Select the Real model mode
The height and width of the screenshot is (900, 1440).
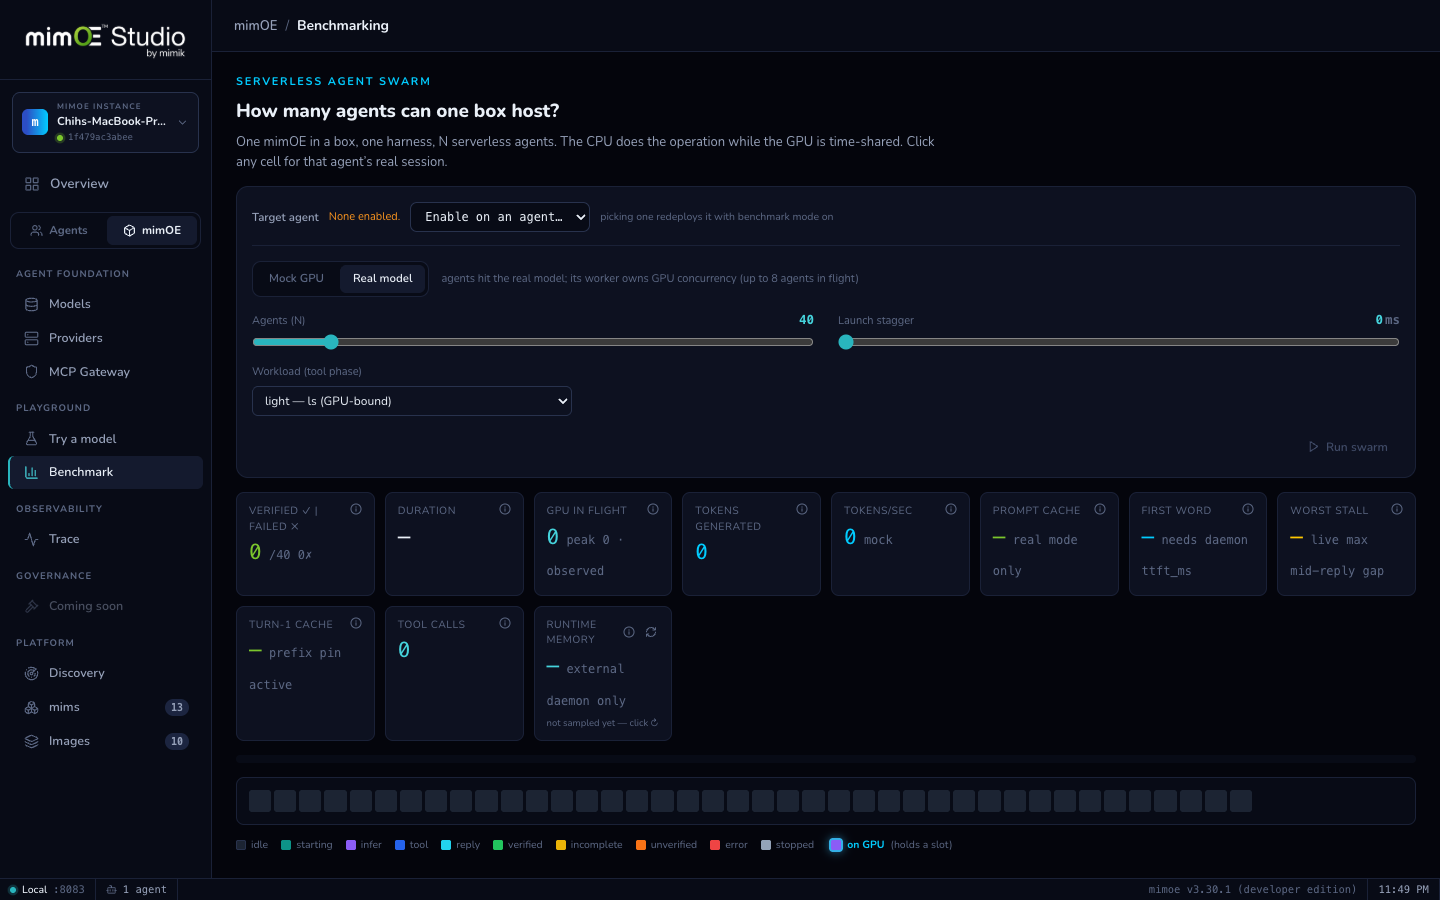pyautogui.click(x=382, y=278)
